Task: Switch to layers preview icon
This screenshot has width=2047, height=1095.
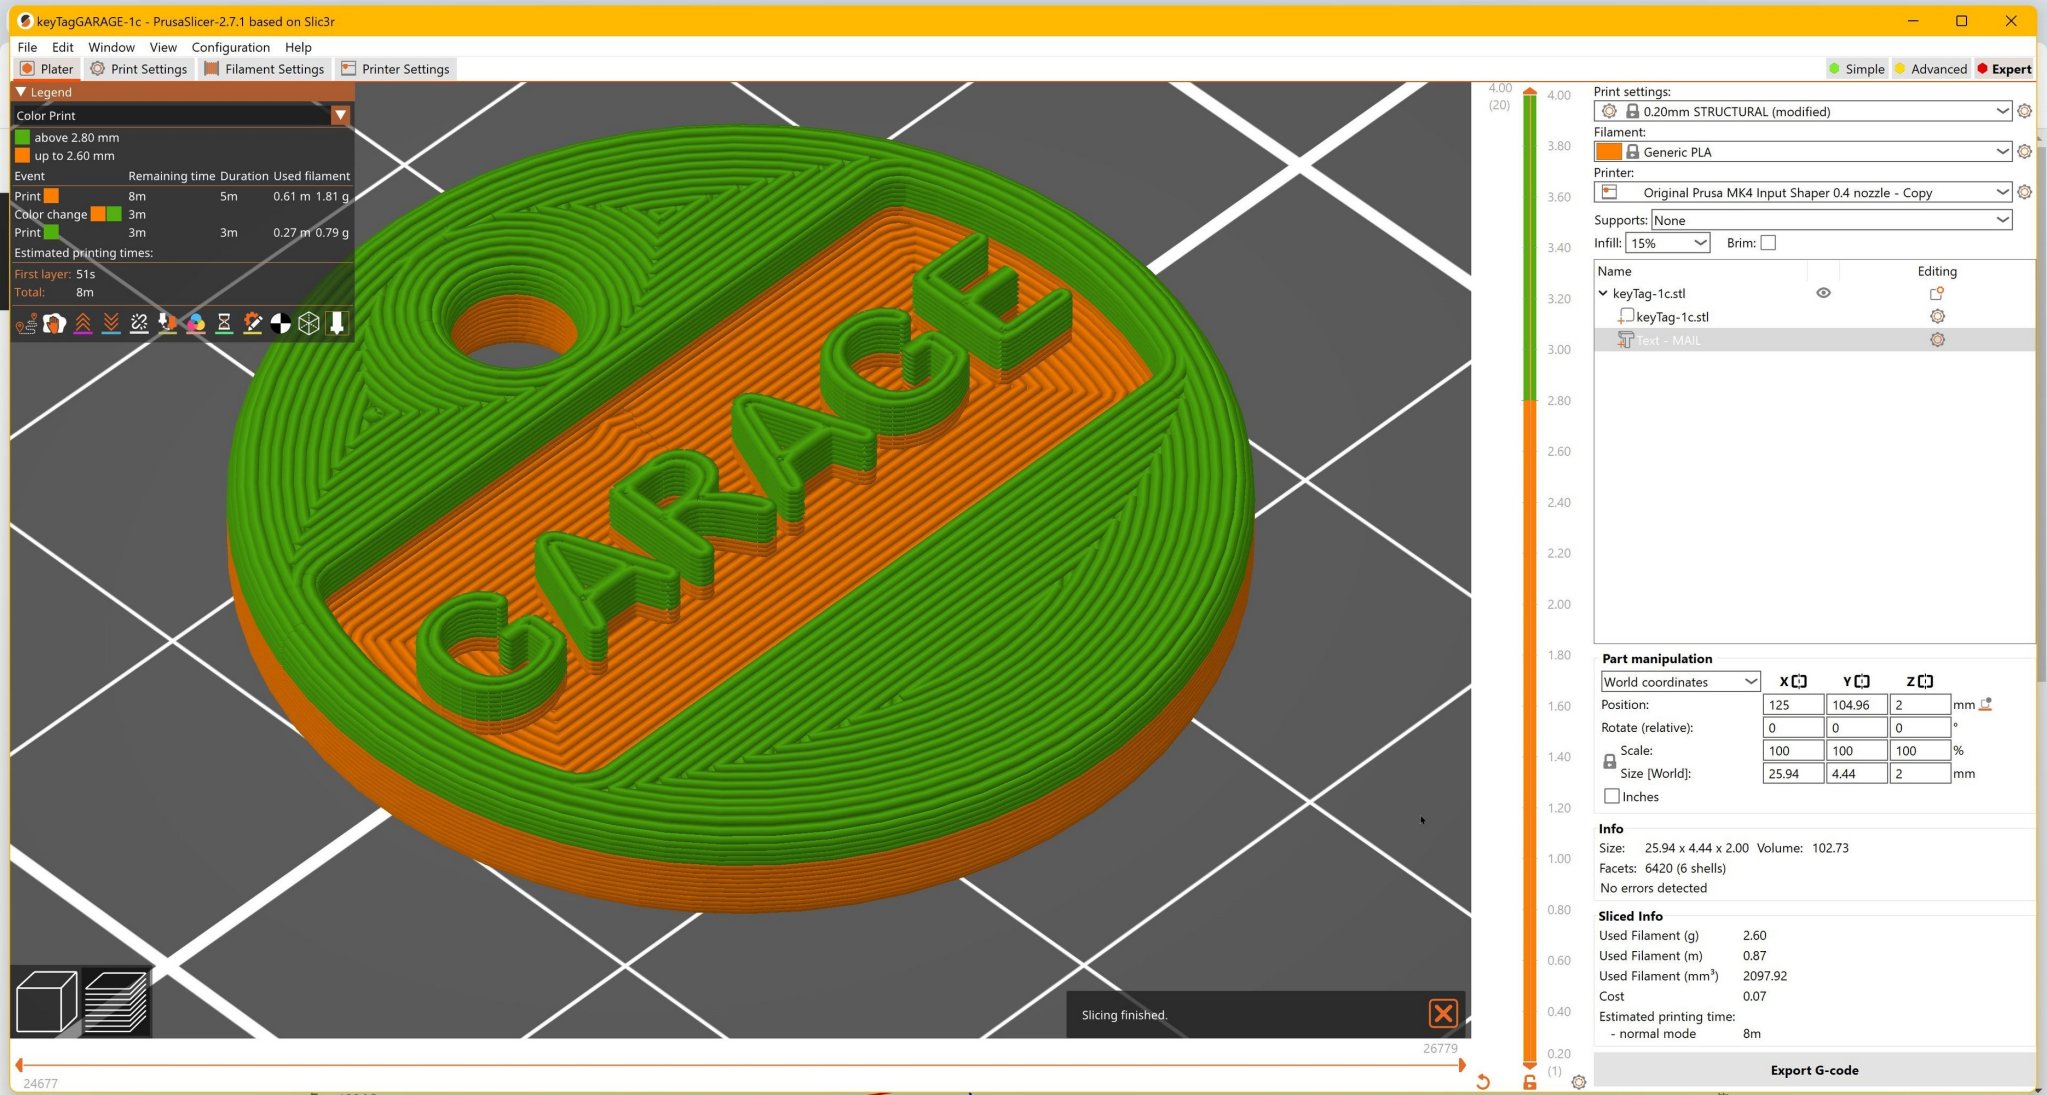Action: [x=115, y=1001]
